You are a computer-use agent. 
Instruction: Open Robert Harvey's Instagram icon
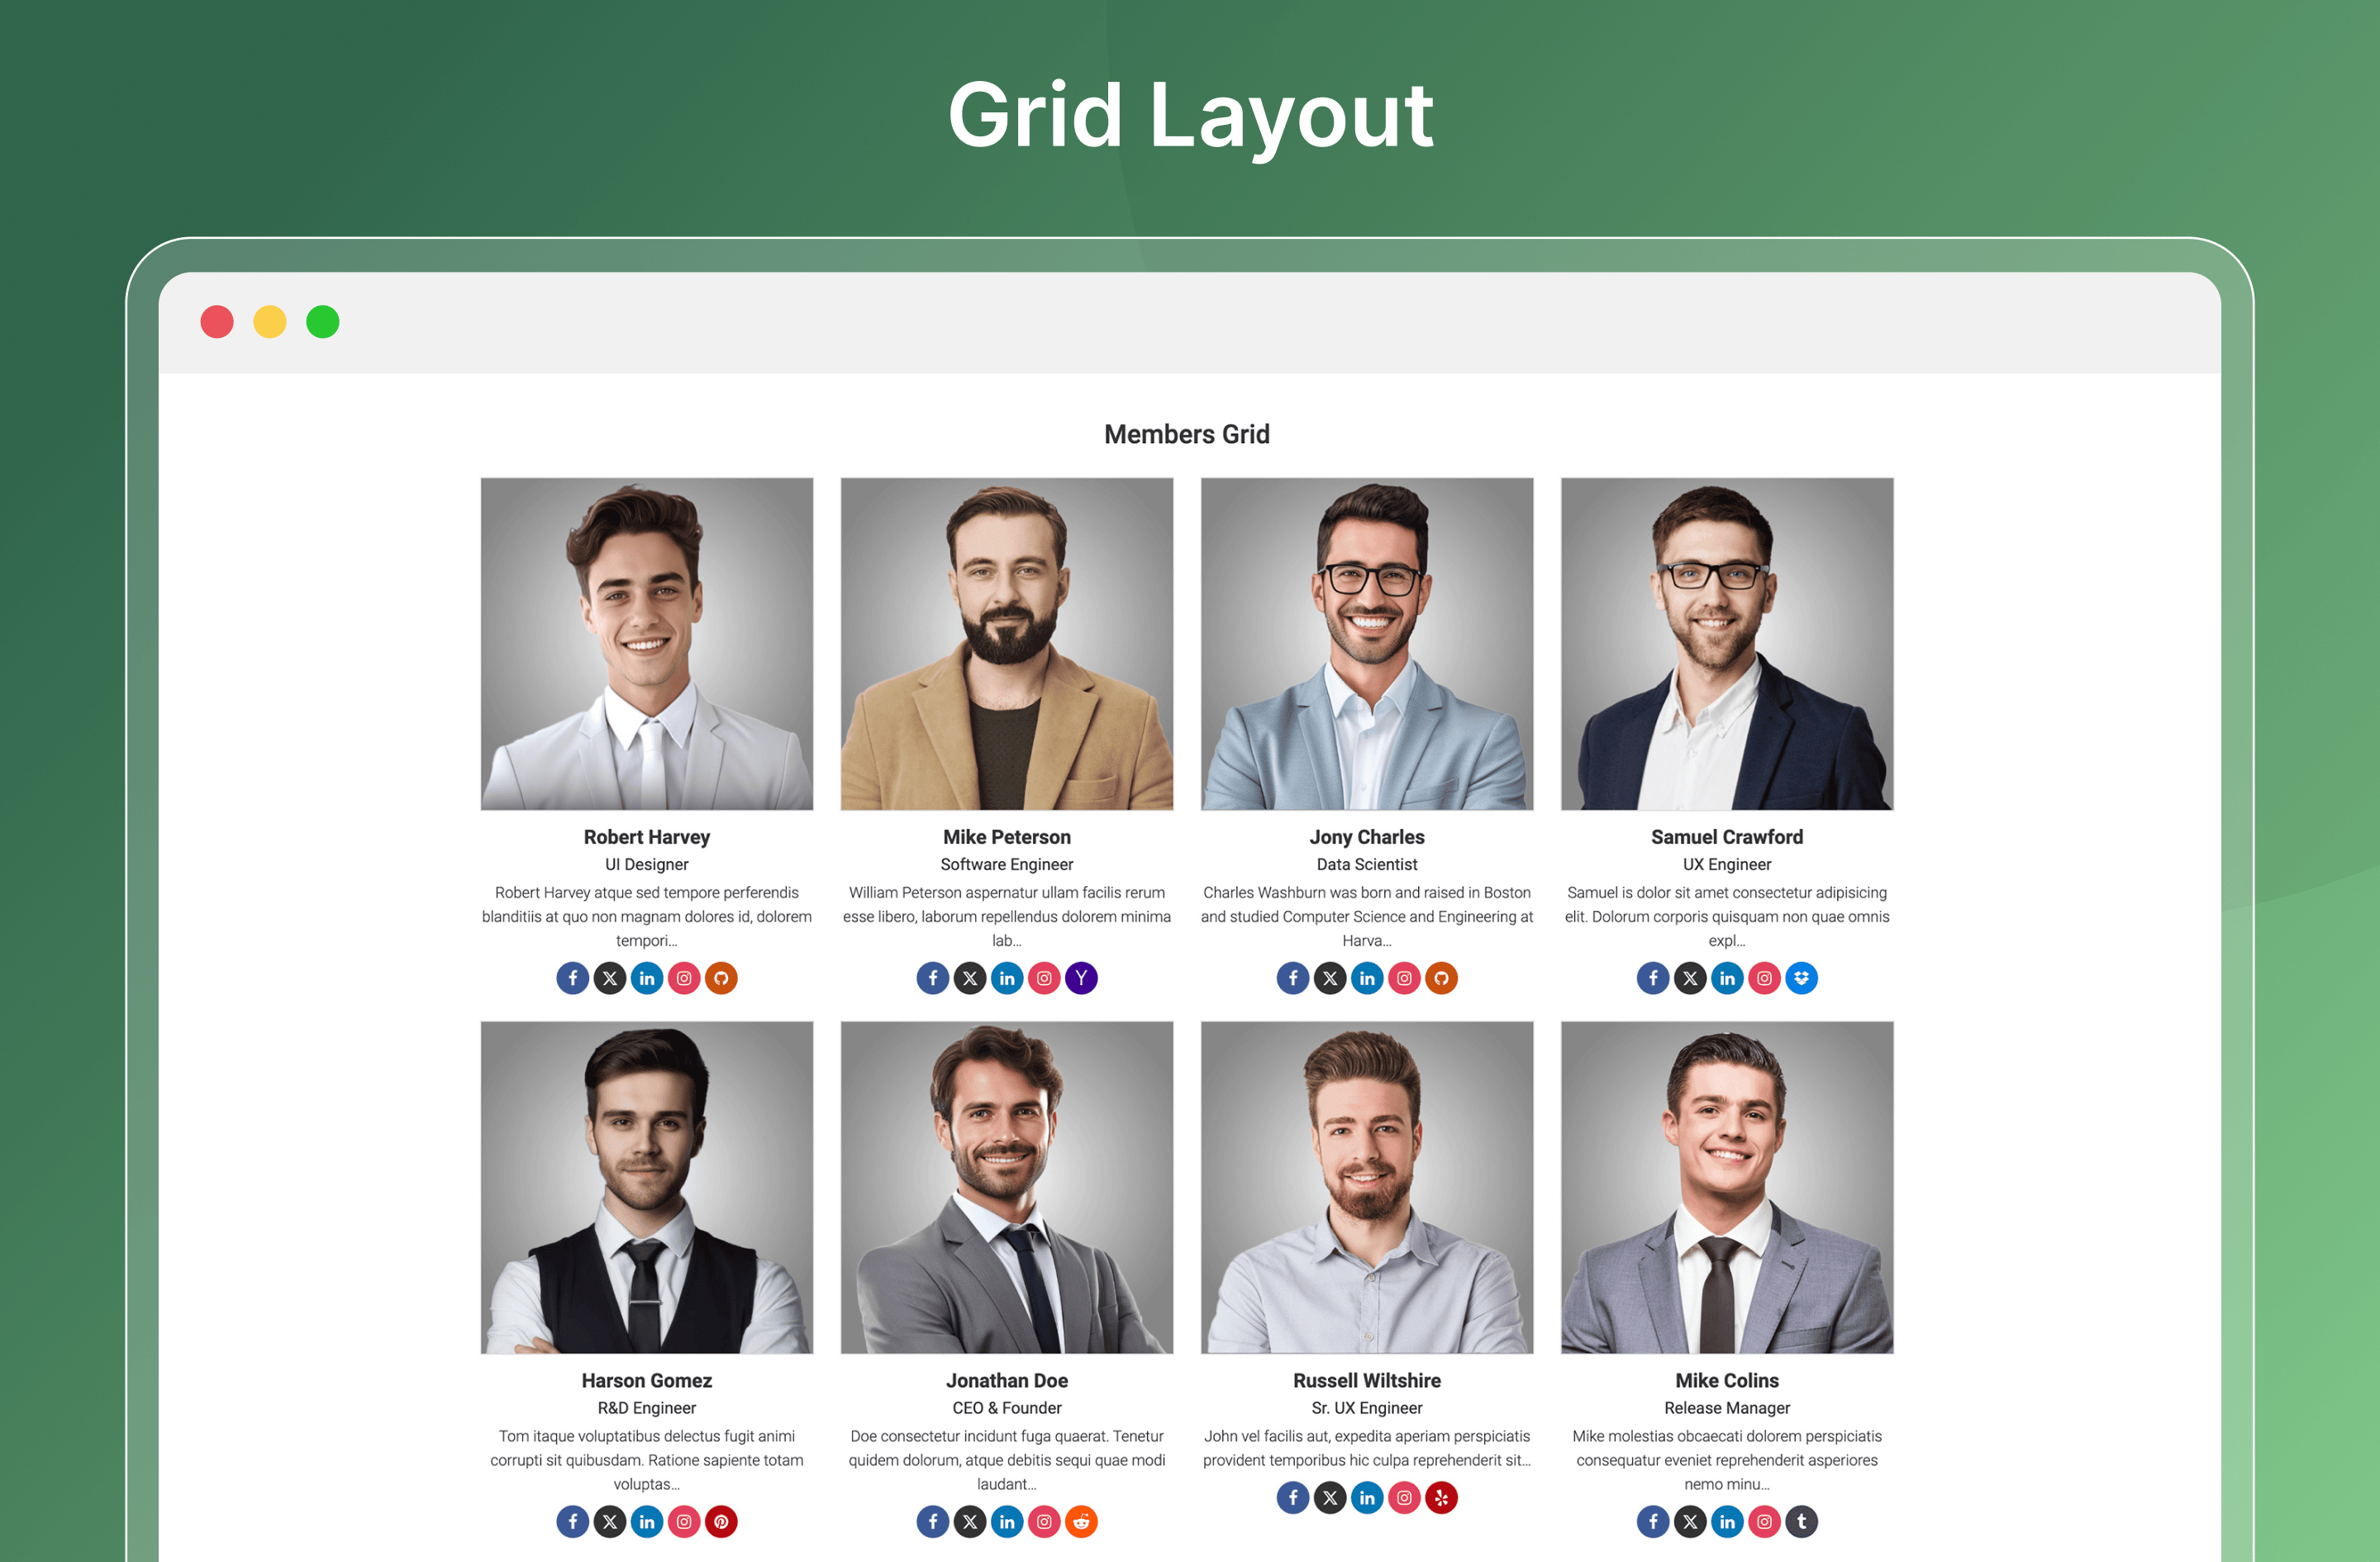[684, 978]
